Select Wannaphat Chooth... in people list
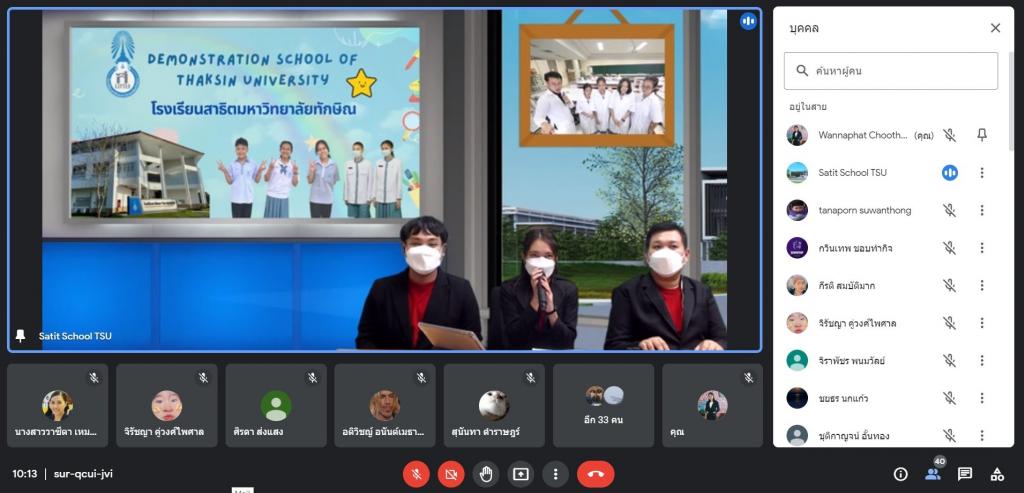Viewport: 1024px width, 493px height. click(x=863, y=135)
